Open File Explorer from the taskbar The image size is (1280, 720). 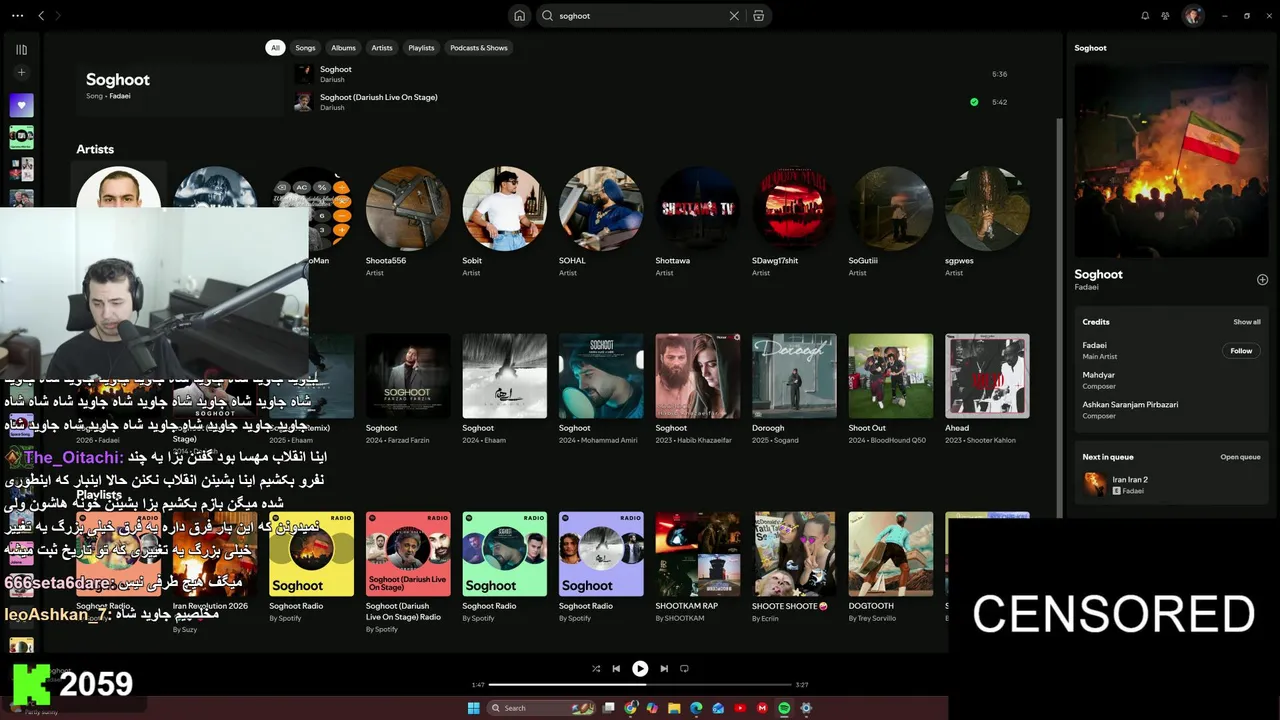[x=674, y=708]
